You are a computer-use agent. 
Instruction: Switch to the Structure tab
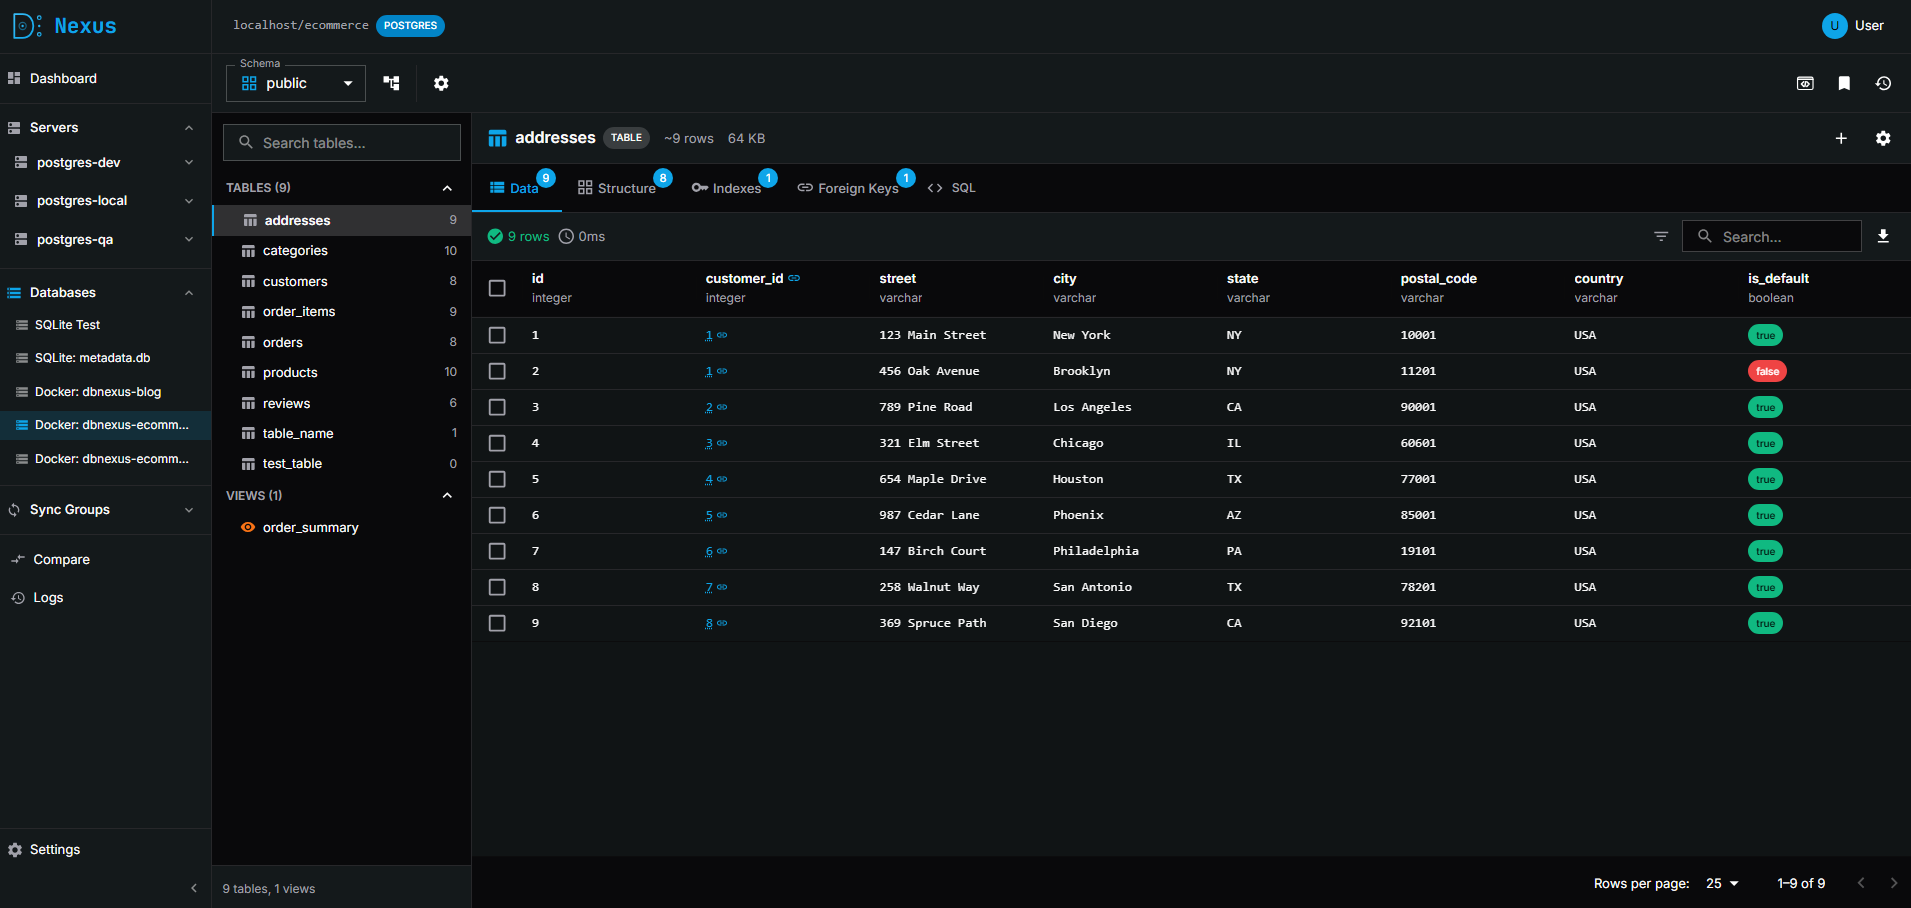(x=617, y=188)
